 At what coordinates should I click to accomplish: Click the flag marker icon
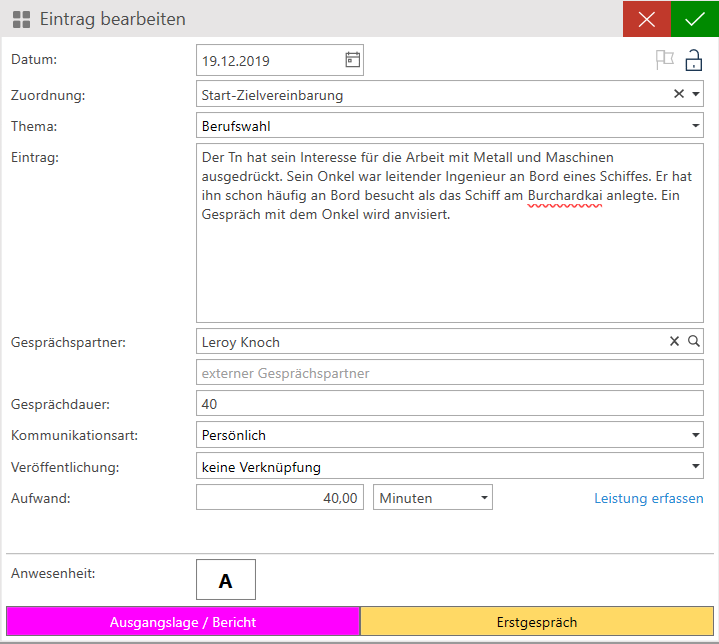pyautogui.click(x=664, y=60)
